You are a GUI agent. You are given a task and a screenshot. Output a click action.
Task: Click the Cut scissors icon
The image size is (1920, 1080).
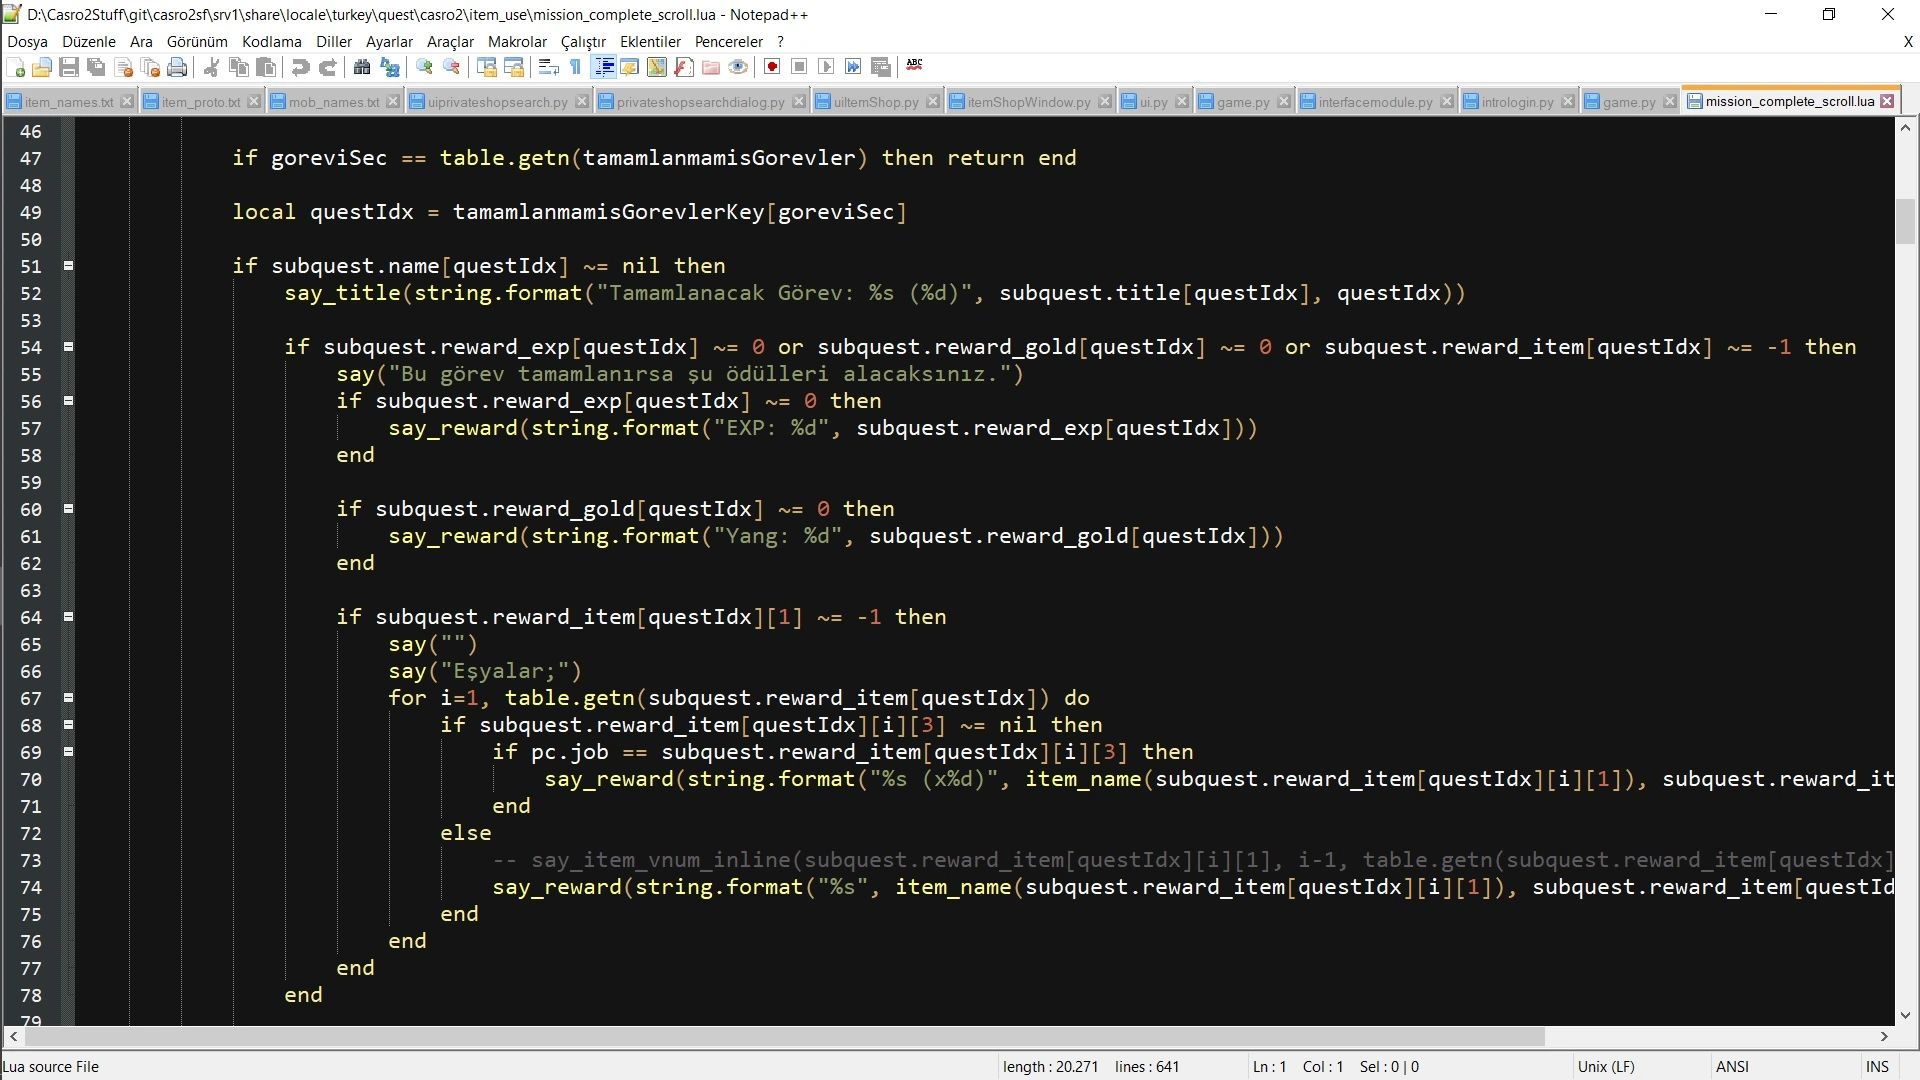tap(211, 67)
